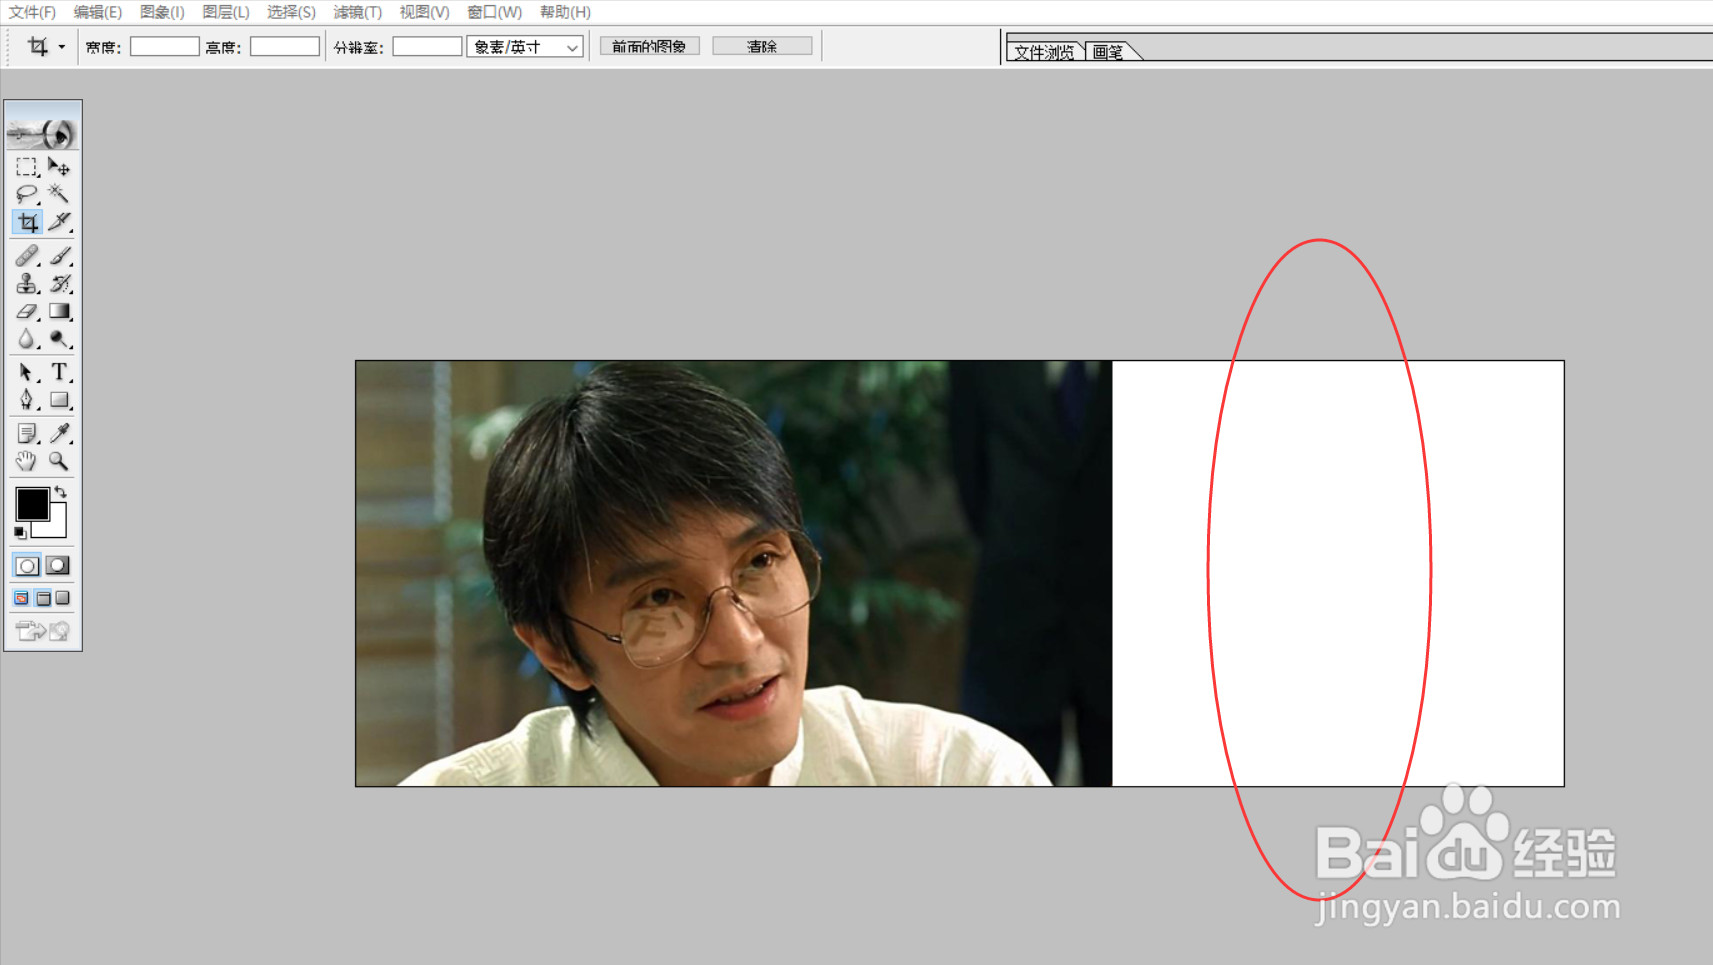
Task: Open the 视图(V) menu
Action: pyautogui.click(x=424, y=12)
